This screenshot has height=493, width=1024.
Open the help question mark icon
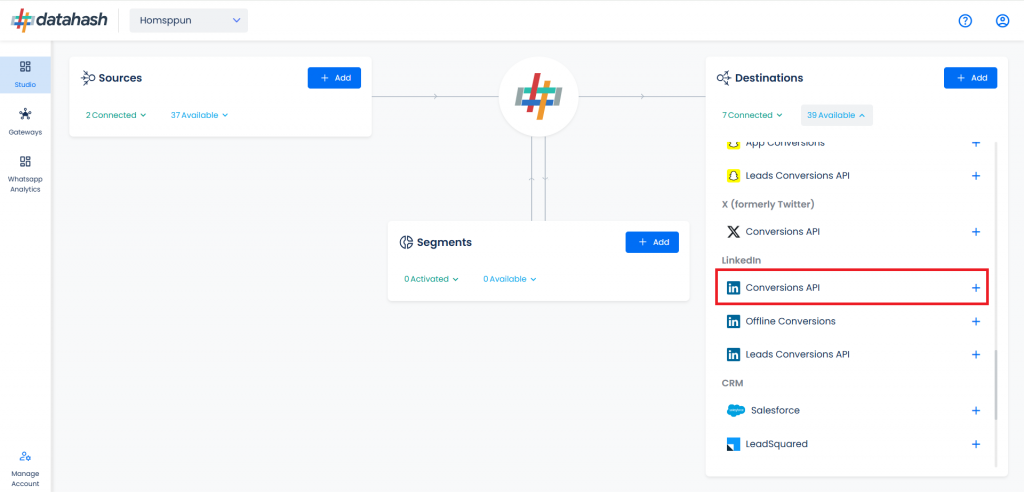[965, 21]
